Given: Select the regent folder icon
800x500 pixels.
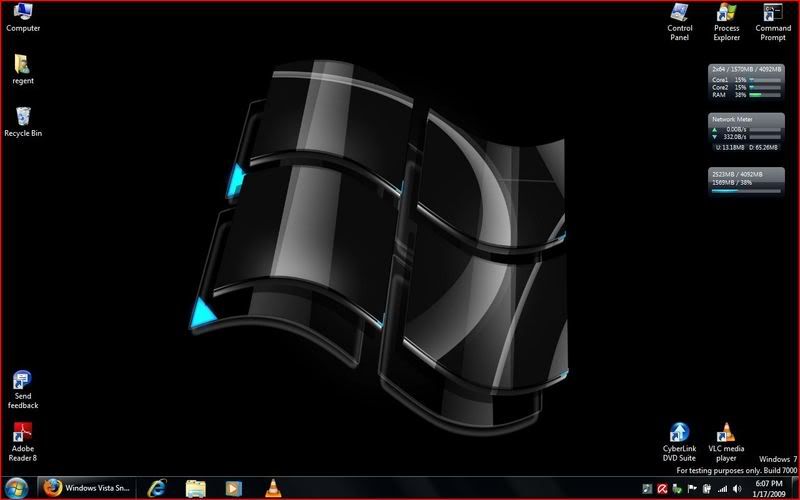Looking at the screenshot, I should tap(22, 69).
